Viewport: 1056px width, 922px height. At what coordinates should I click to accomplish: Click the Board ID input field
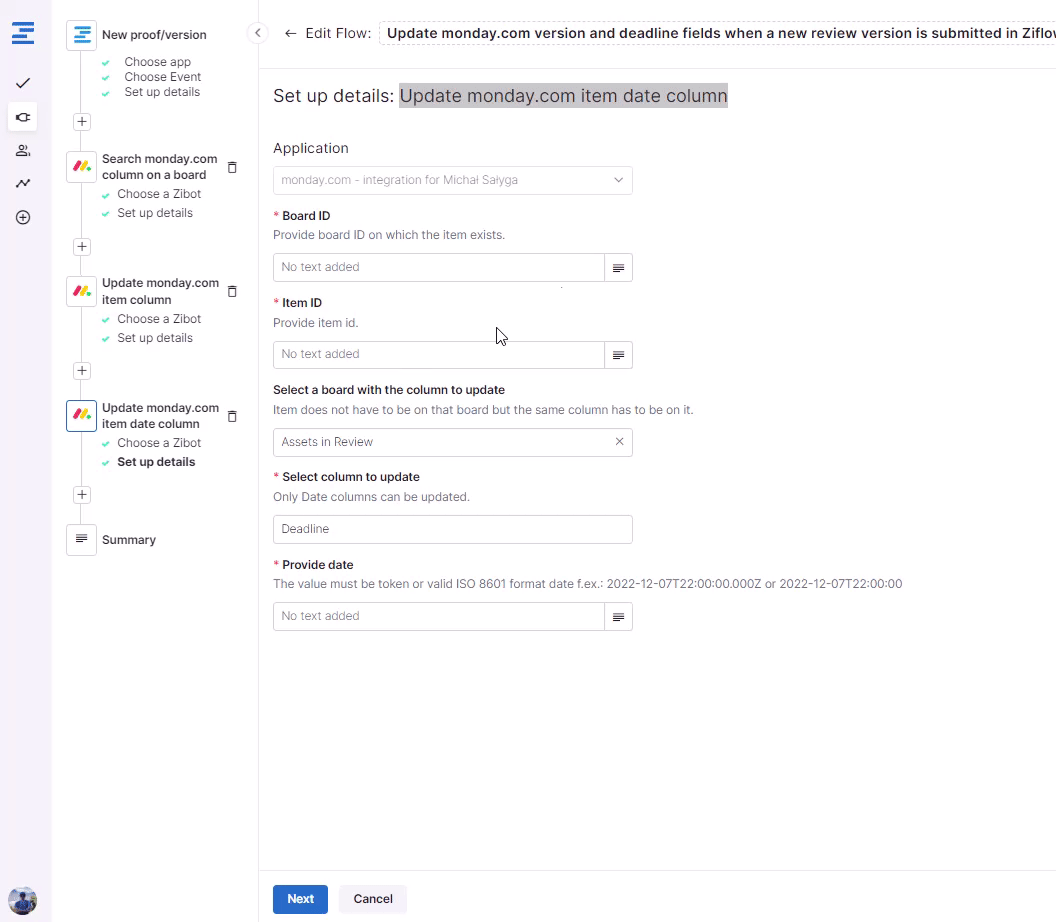click(x=439, y=267)
